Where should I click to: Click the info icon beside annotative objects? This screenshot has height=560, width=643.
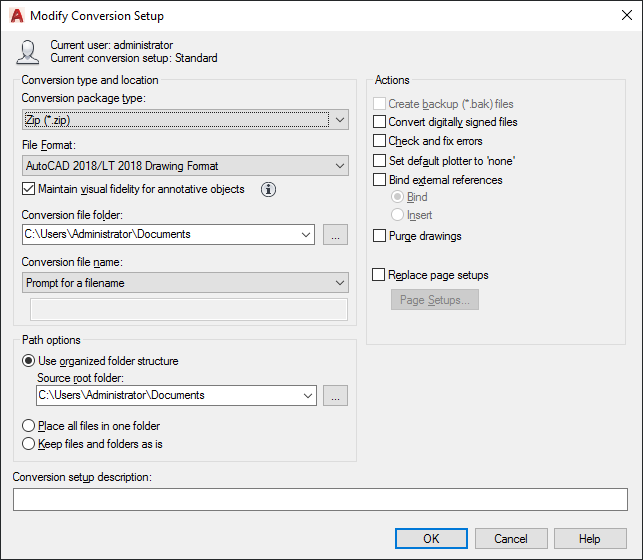coord(268,189)
